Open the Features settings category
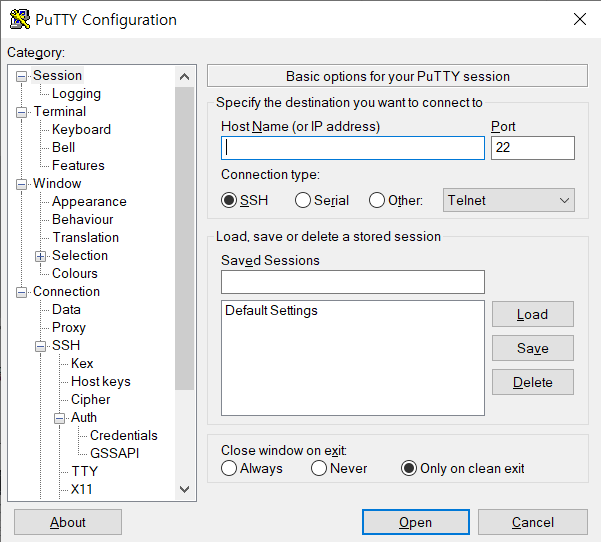 [78, 166]
